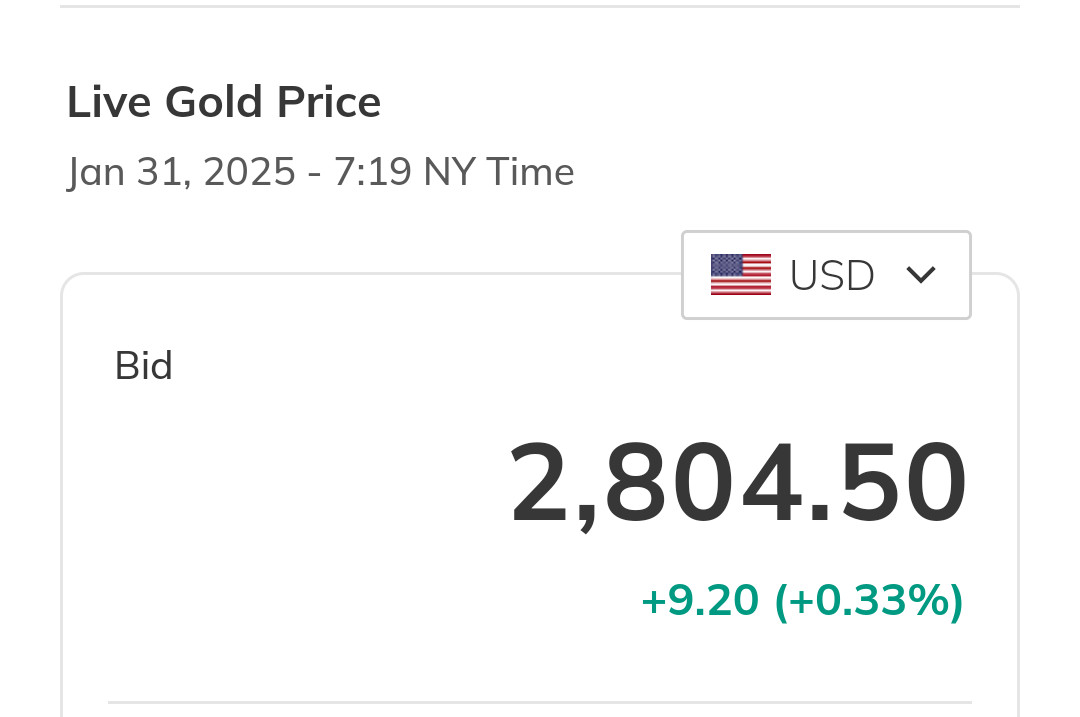Expand the currency chevron arrow
The height and width of the screenshot is (717, 1080).
tap(920, 275)
